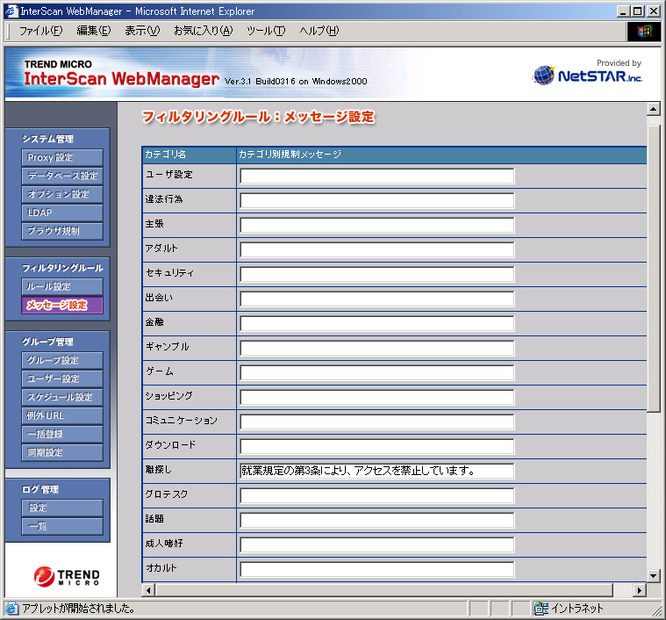The image size is (666, 620).
Task: Open the ヘルプ(H) menu
Action: coord(319,31)
